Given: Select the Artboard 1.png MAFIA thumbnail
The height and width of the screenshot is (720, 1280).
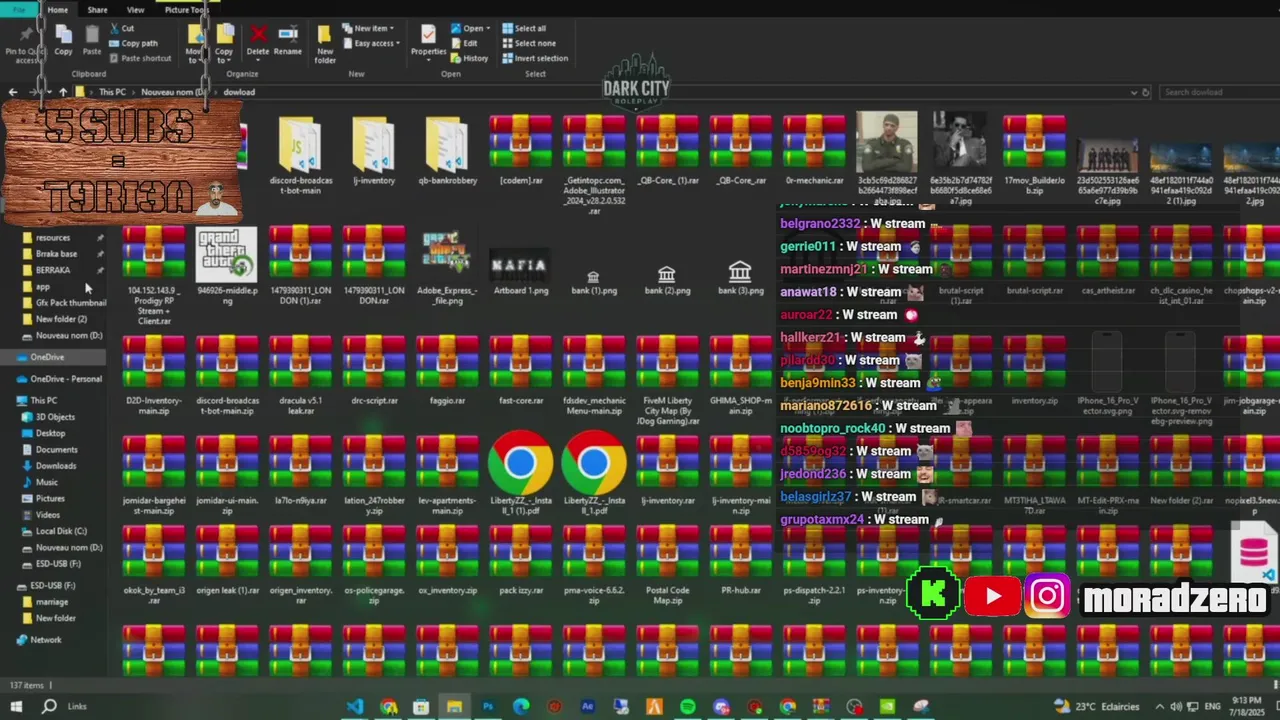Looking at the screenshot, I should 520,264.
